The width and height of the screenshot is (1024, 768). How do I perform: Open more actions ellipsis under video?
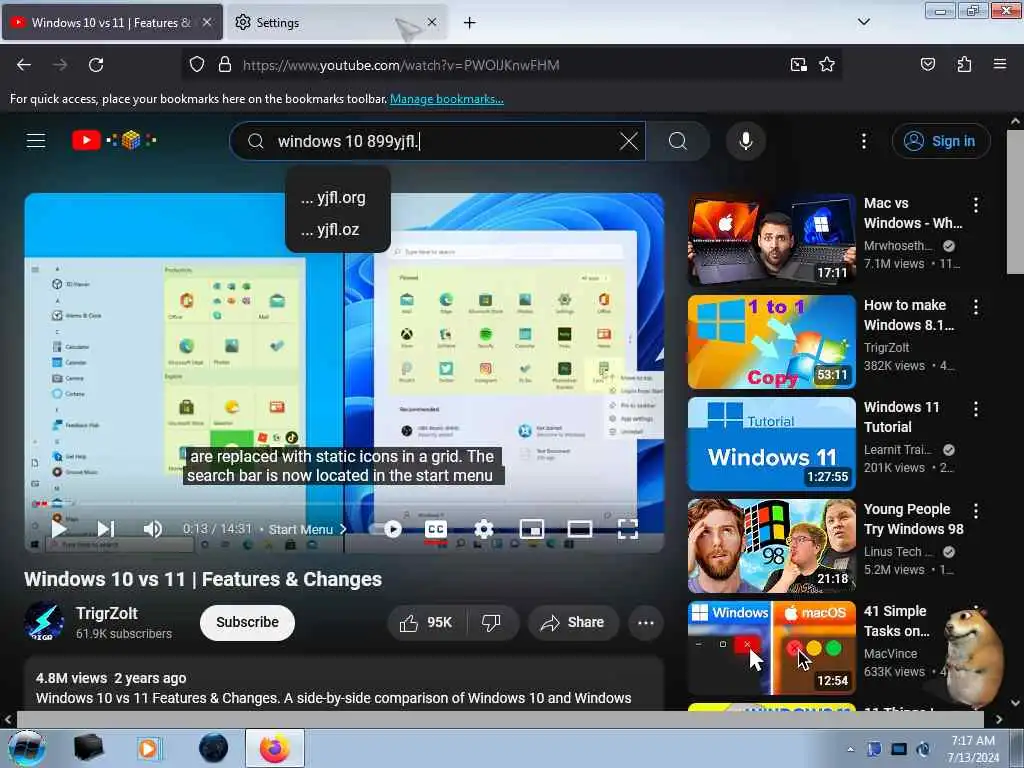646,622
